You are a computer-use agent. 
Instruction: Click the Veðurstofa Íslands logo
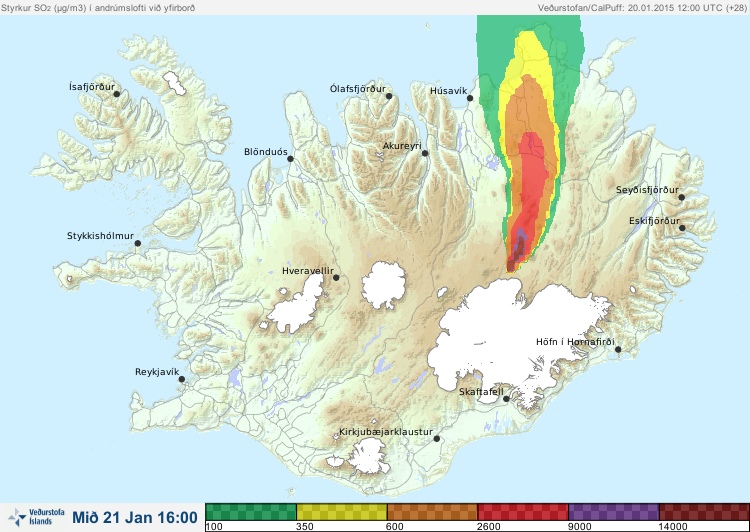pyautogui.click(x=36, y=517)
